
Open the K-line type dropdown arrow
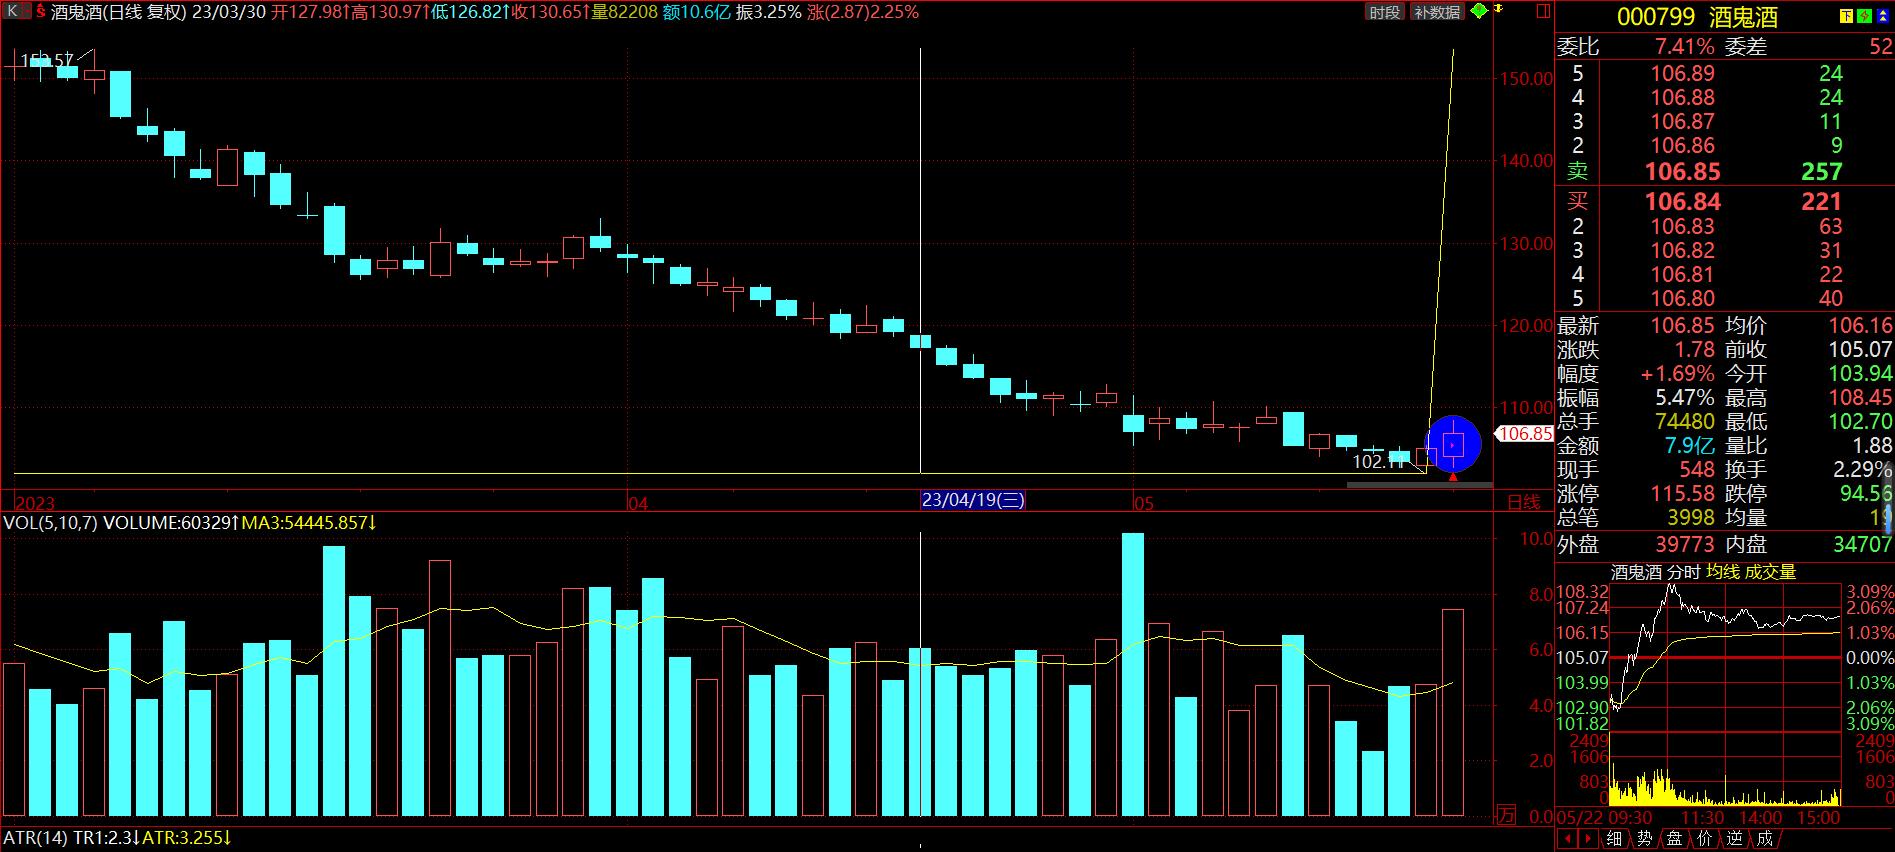click(x=26, y=12)
